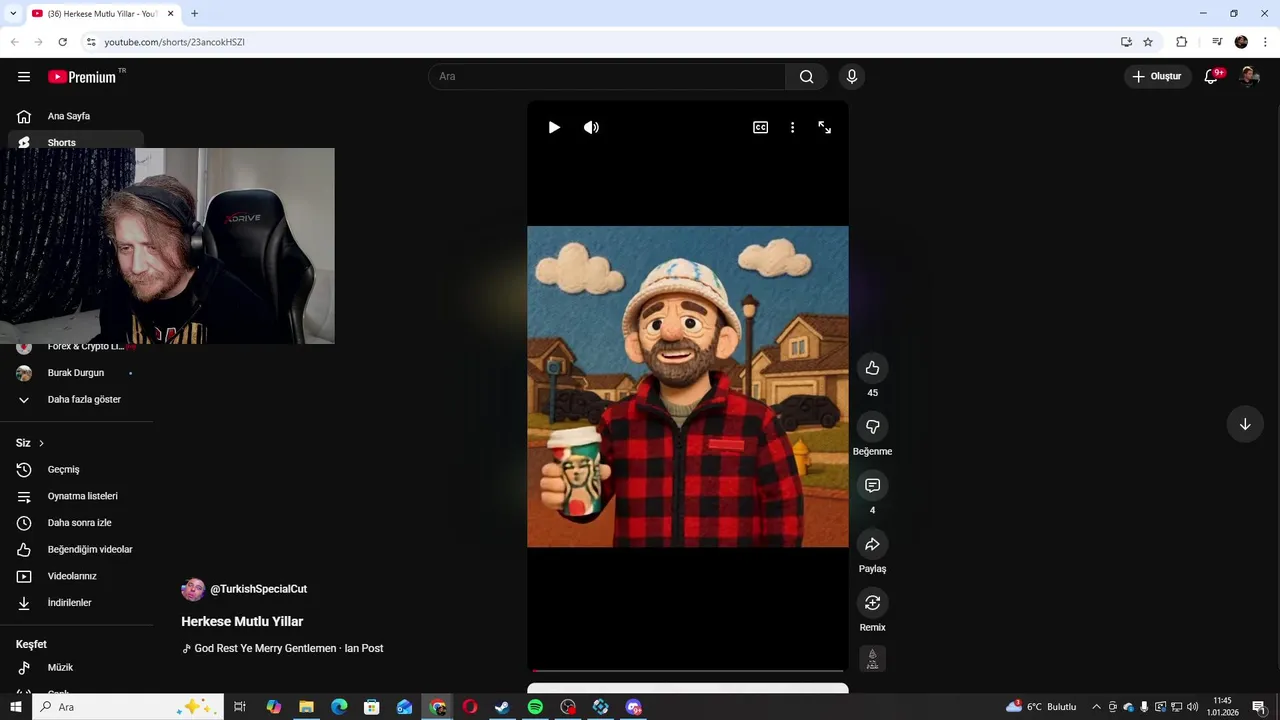
Task: Expand Daha fazla göster in subscriptions
Action: (76, 400)
